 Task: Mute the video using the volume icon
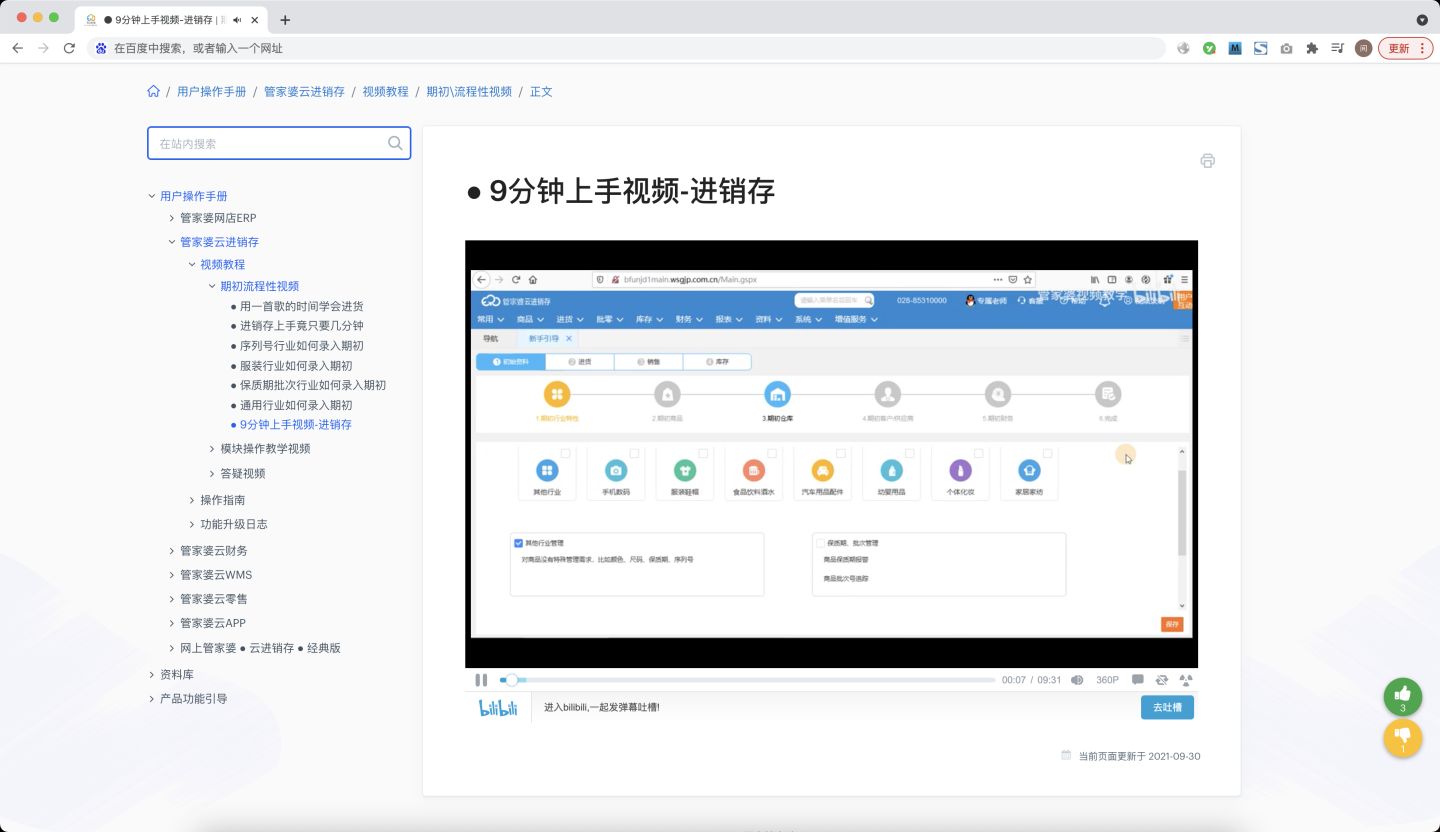click(1077, 680)
